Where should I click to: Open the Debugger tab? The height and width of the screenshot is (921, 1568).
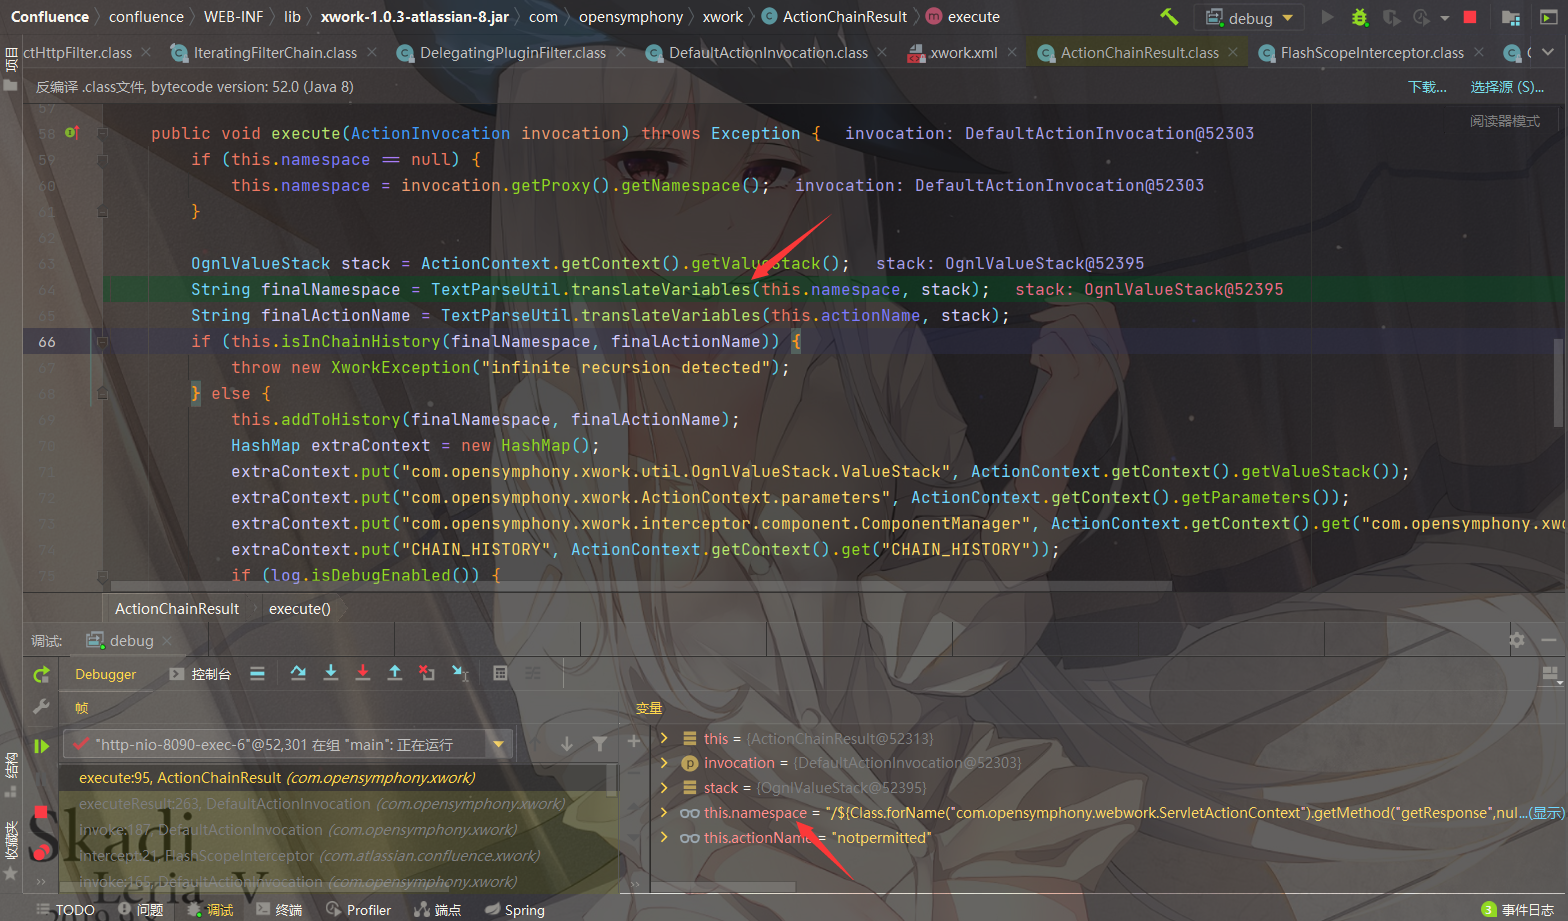(105, 674)
